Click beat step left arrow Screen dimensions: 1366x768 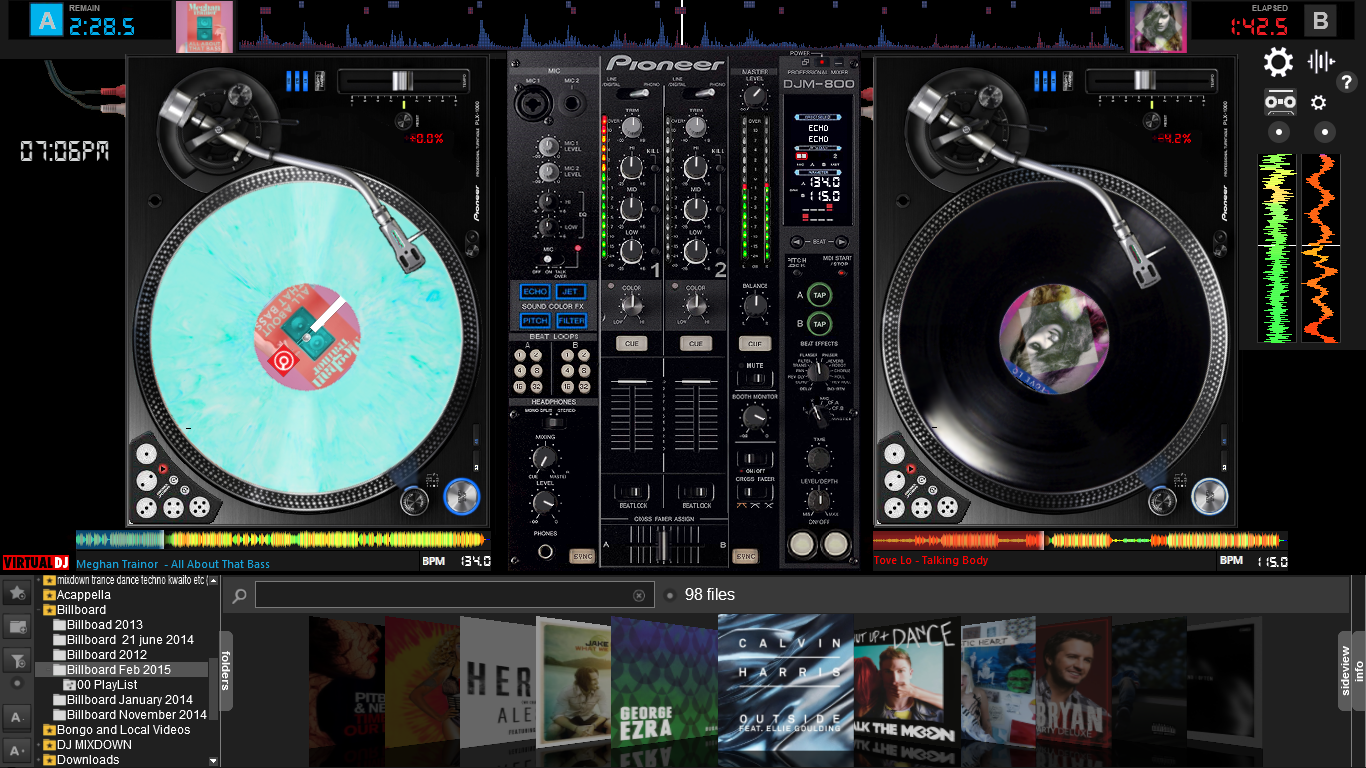click(x=797, y=242)
